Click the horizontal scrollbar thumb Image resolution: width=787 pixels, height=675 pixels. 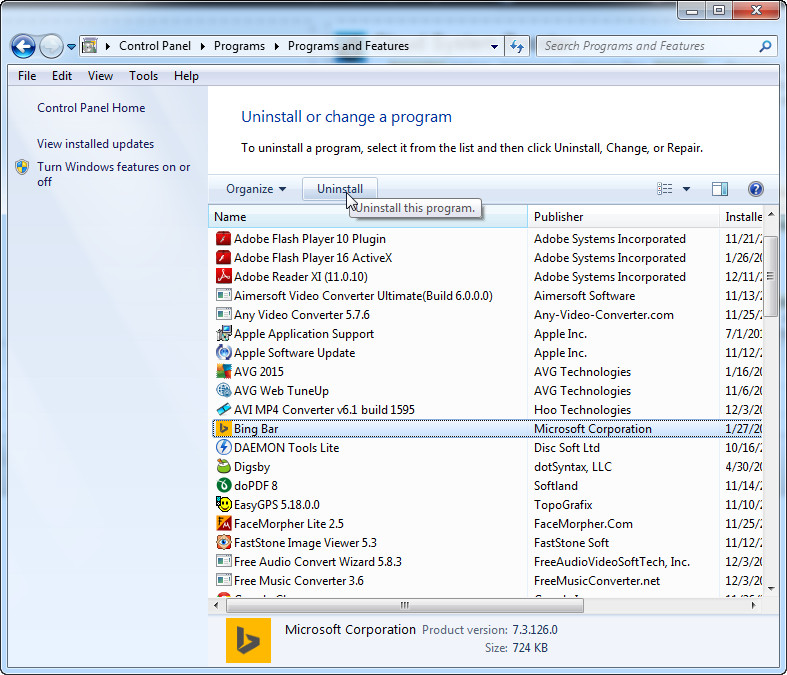[x=405, y=605]
